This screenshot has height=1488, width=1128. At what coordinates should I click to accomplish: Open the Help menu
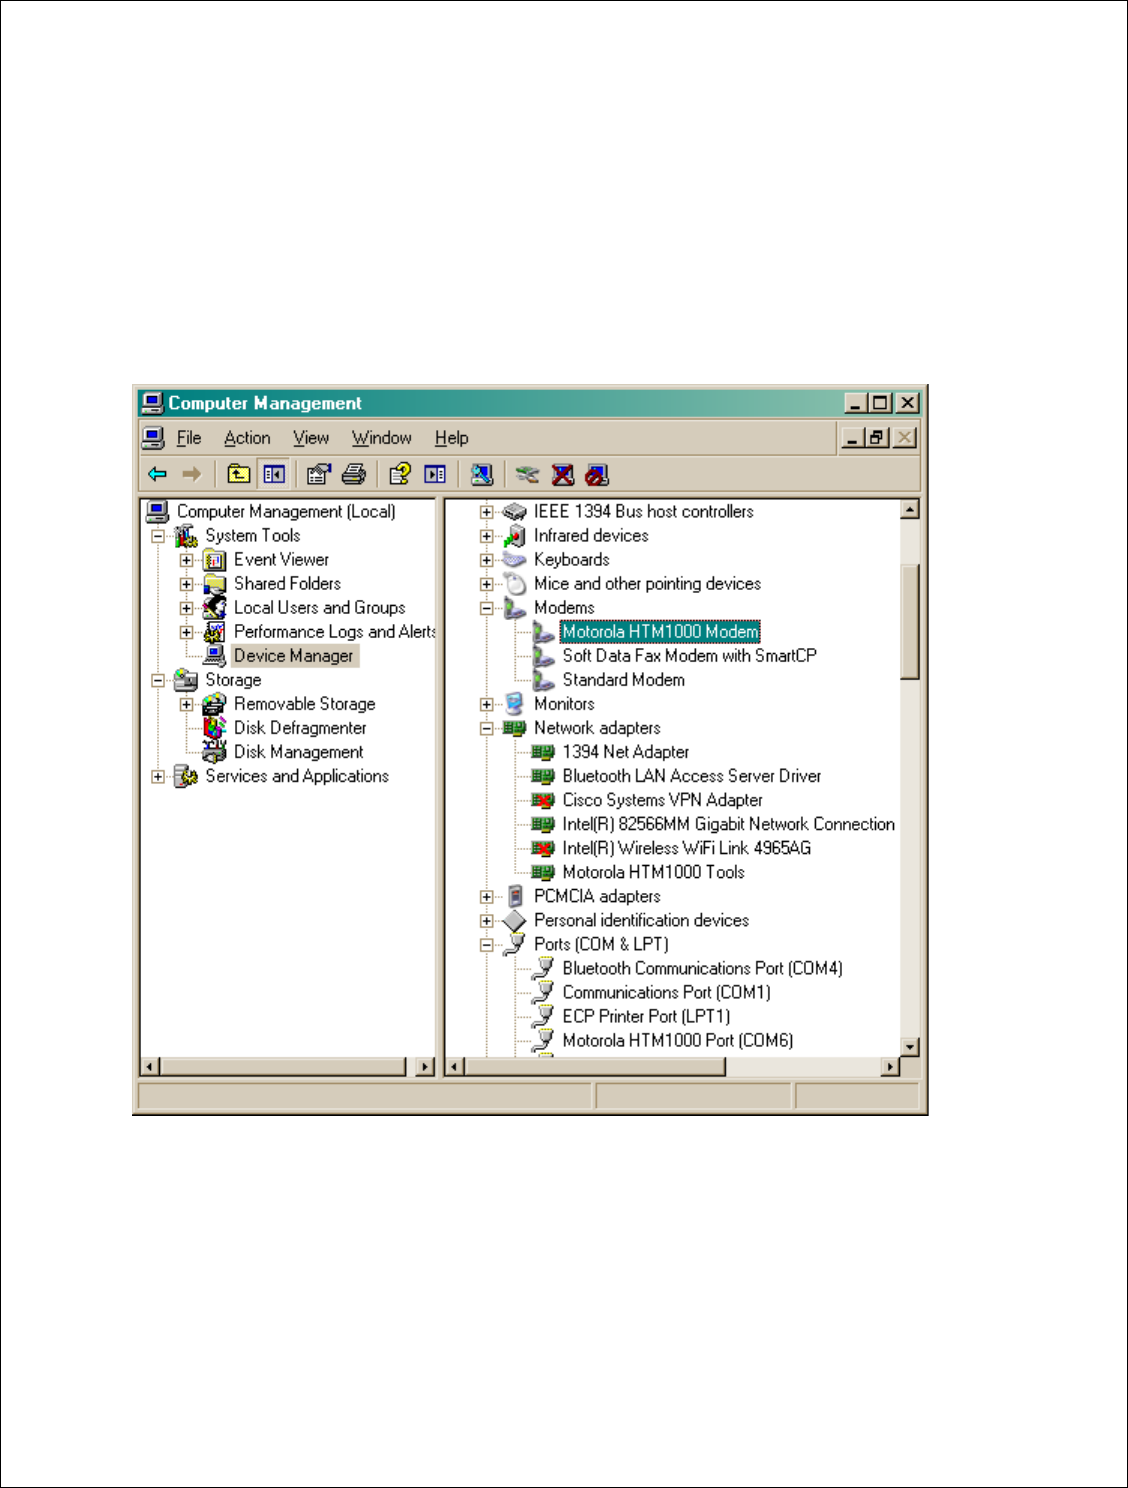(x=451, y=438)
